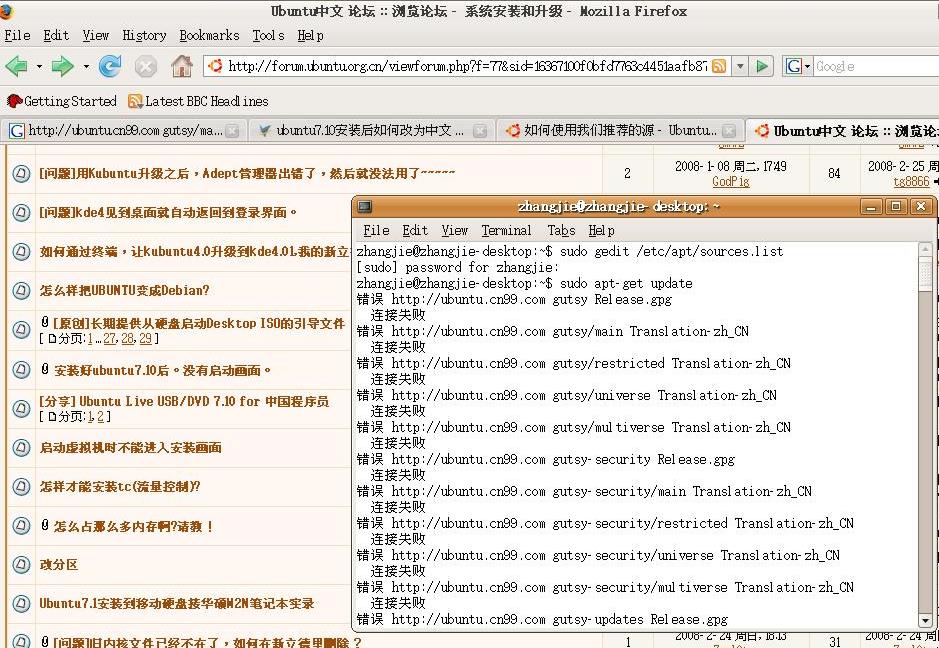Click topic icon beside the kde4 login thread
The width and height of the screenshot is (939, 648).
21,213
